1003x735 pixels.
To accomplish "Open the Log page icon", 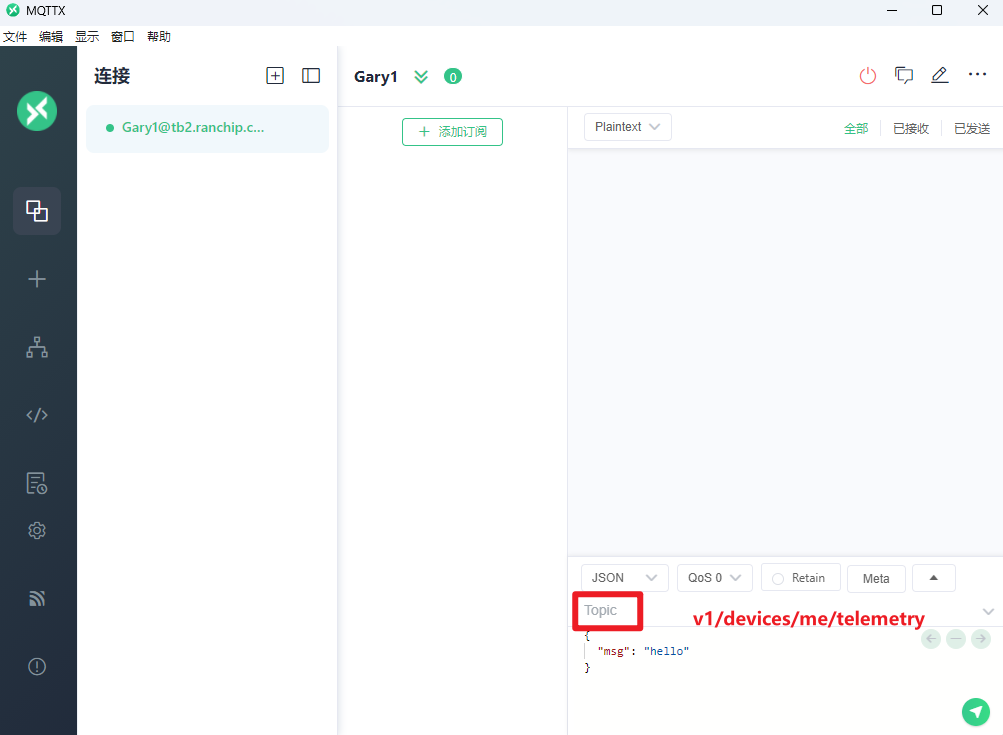I will 37,484.
